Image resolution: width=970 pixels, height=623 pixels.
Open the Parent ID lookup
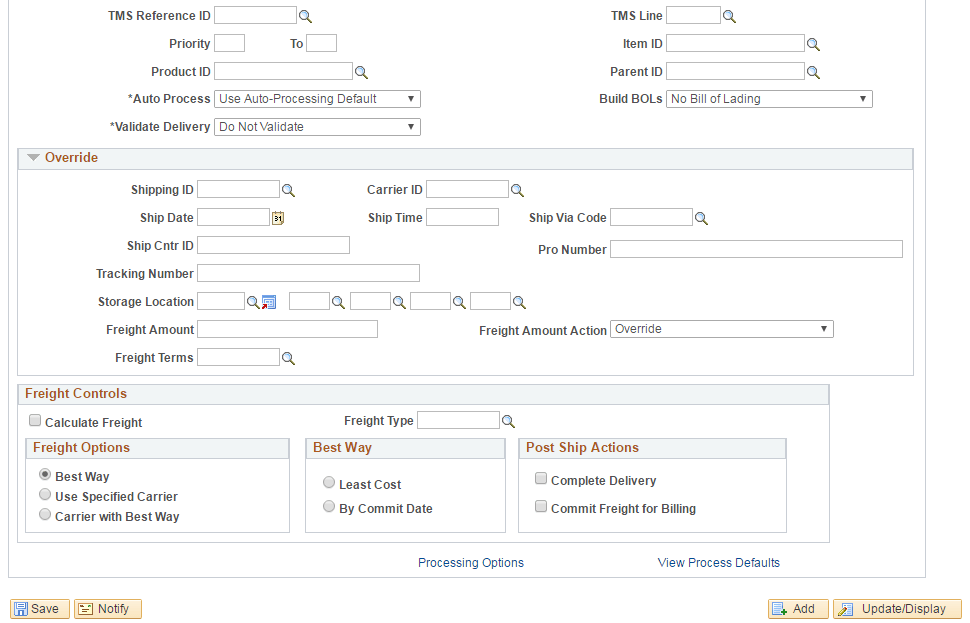coord(812,71)
